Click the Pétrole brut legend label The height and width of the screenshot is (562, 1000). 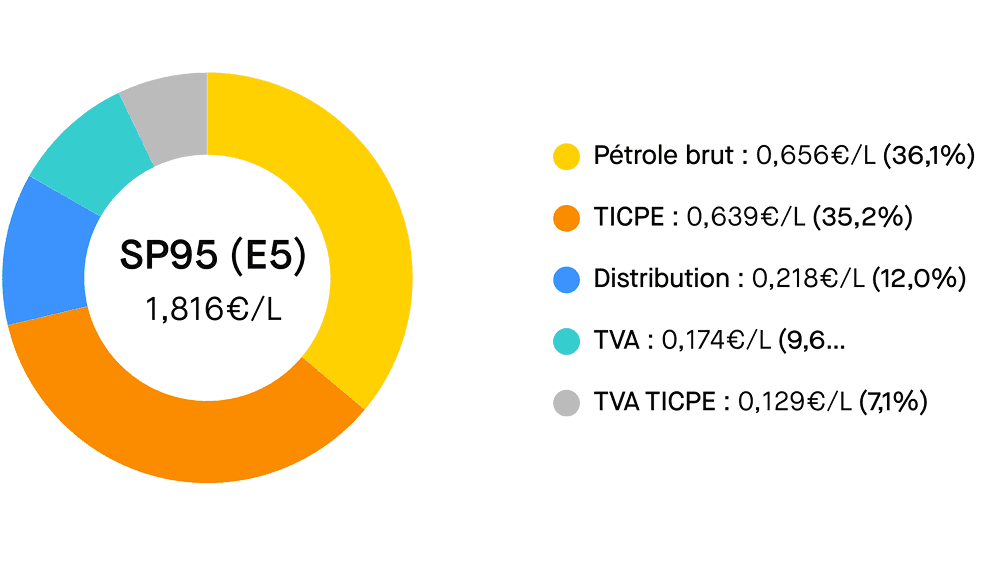[735, 156]
